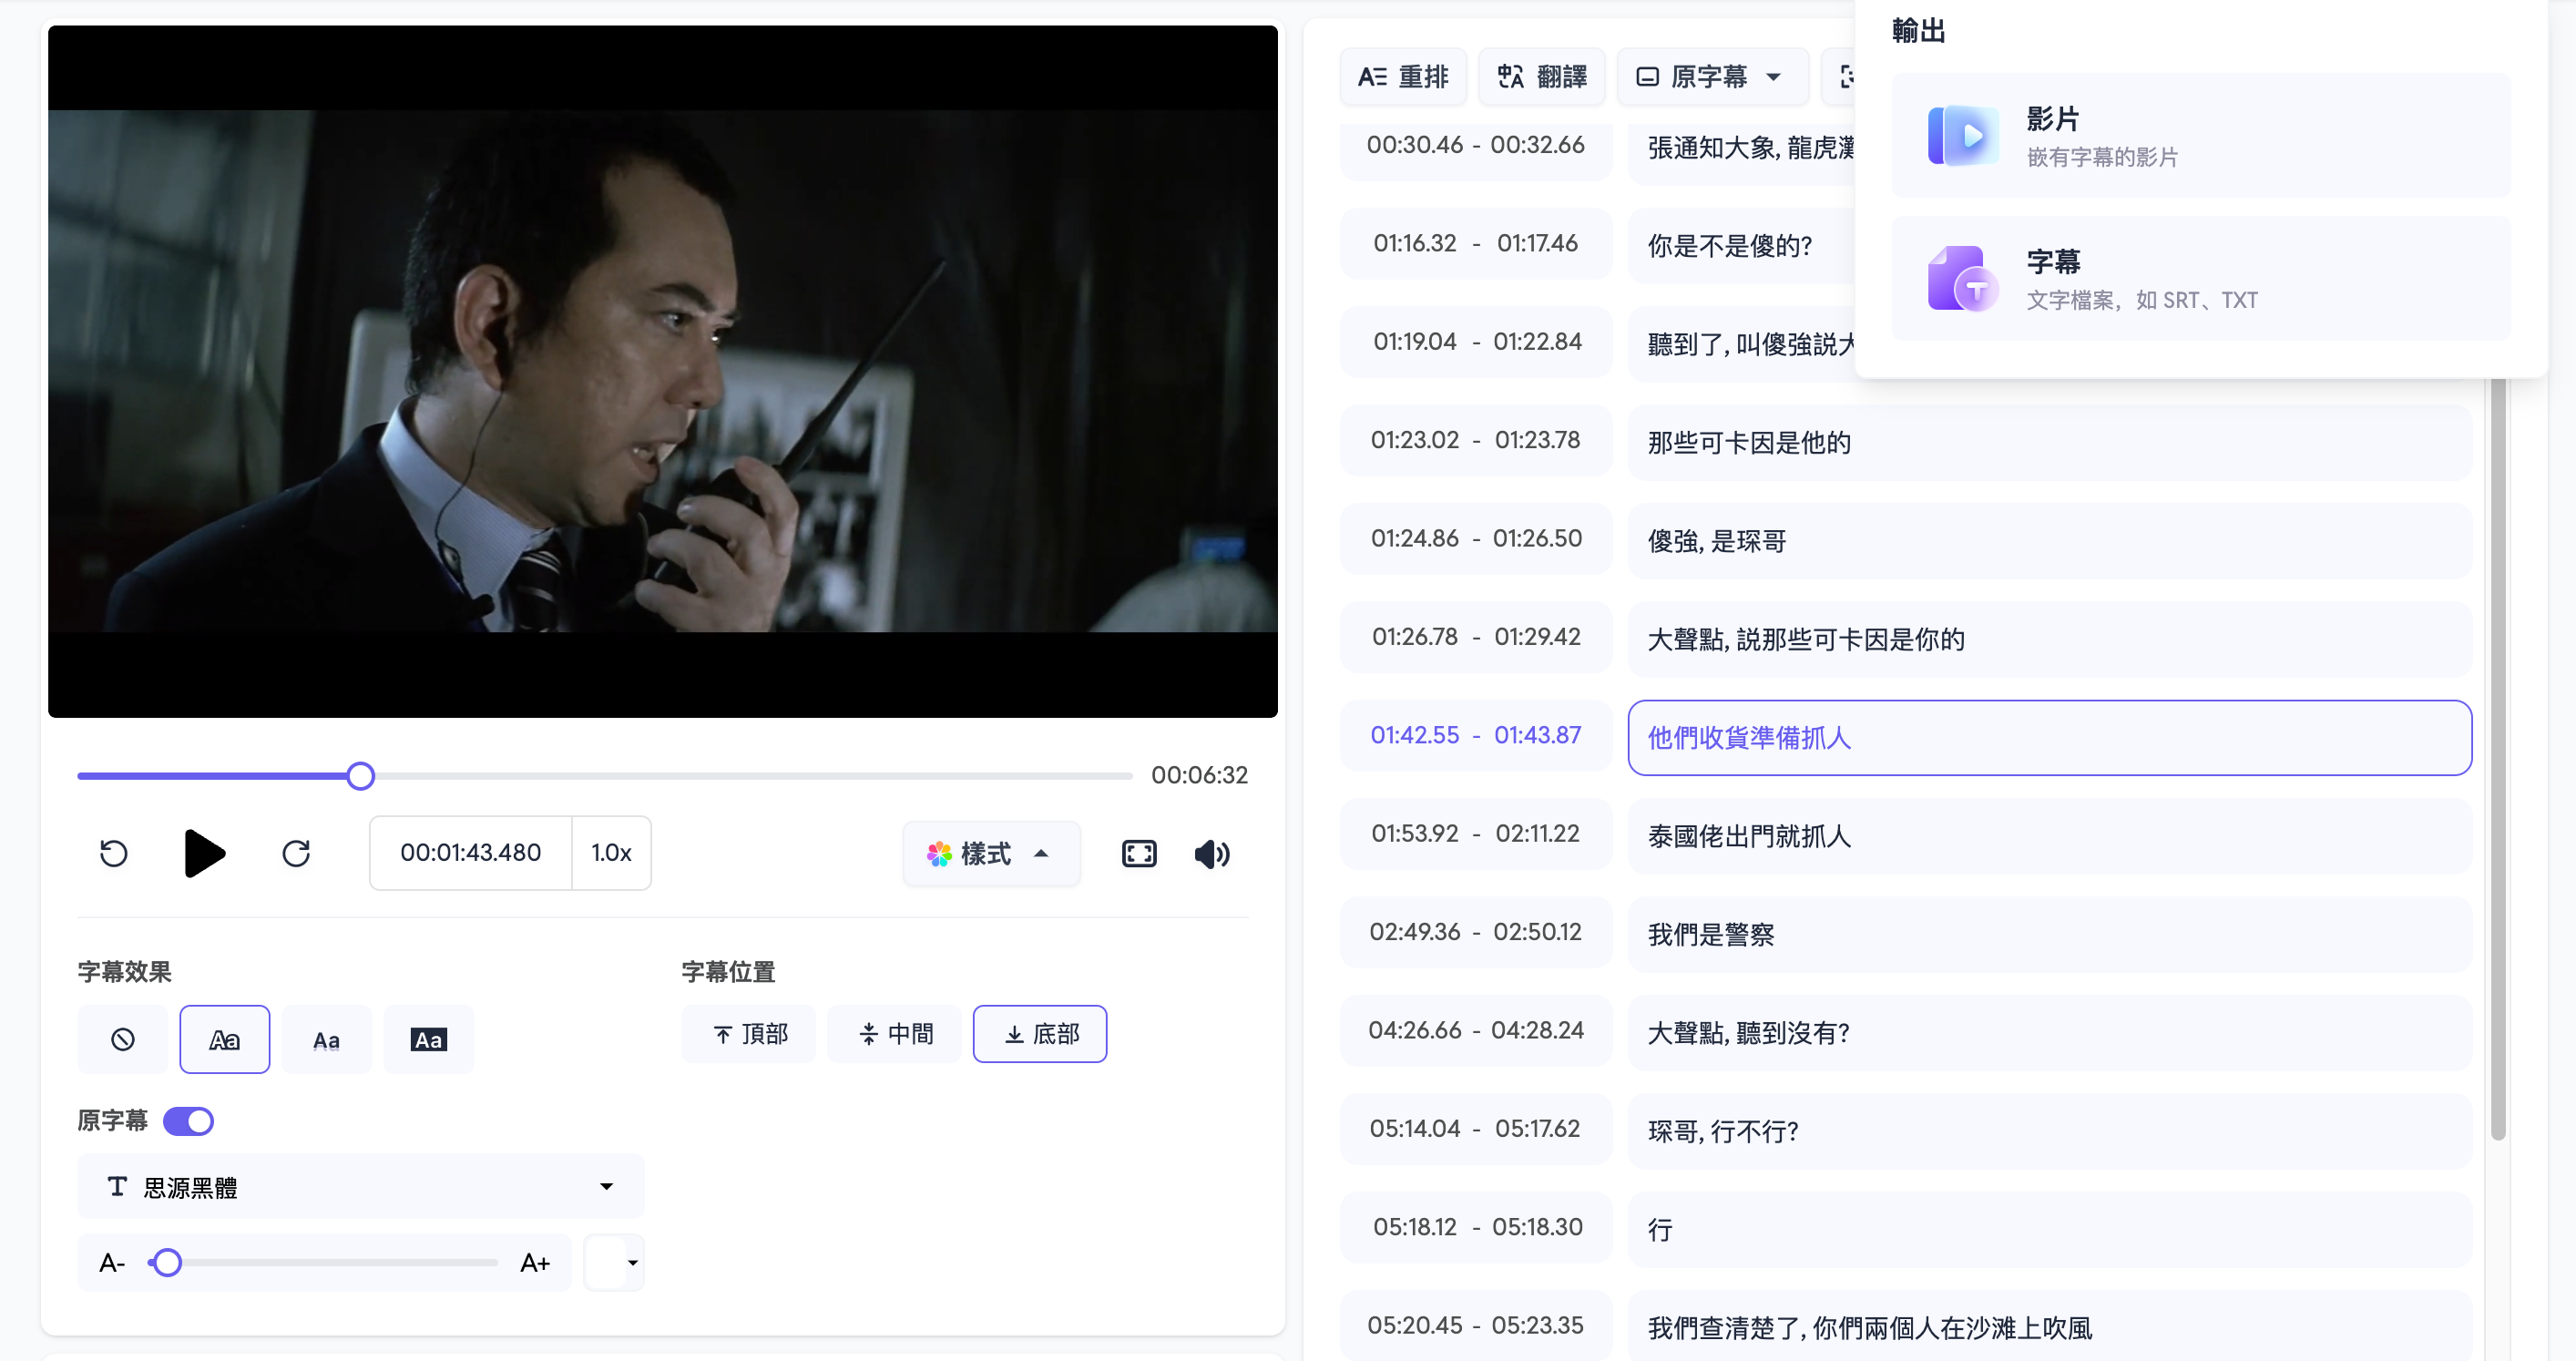Click play button to resume playback
Screen dimensions: 2576x1361
click(204, 854)
